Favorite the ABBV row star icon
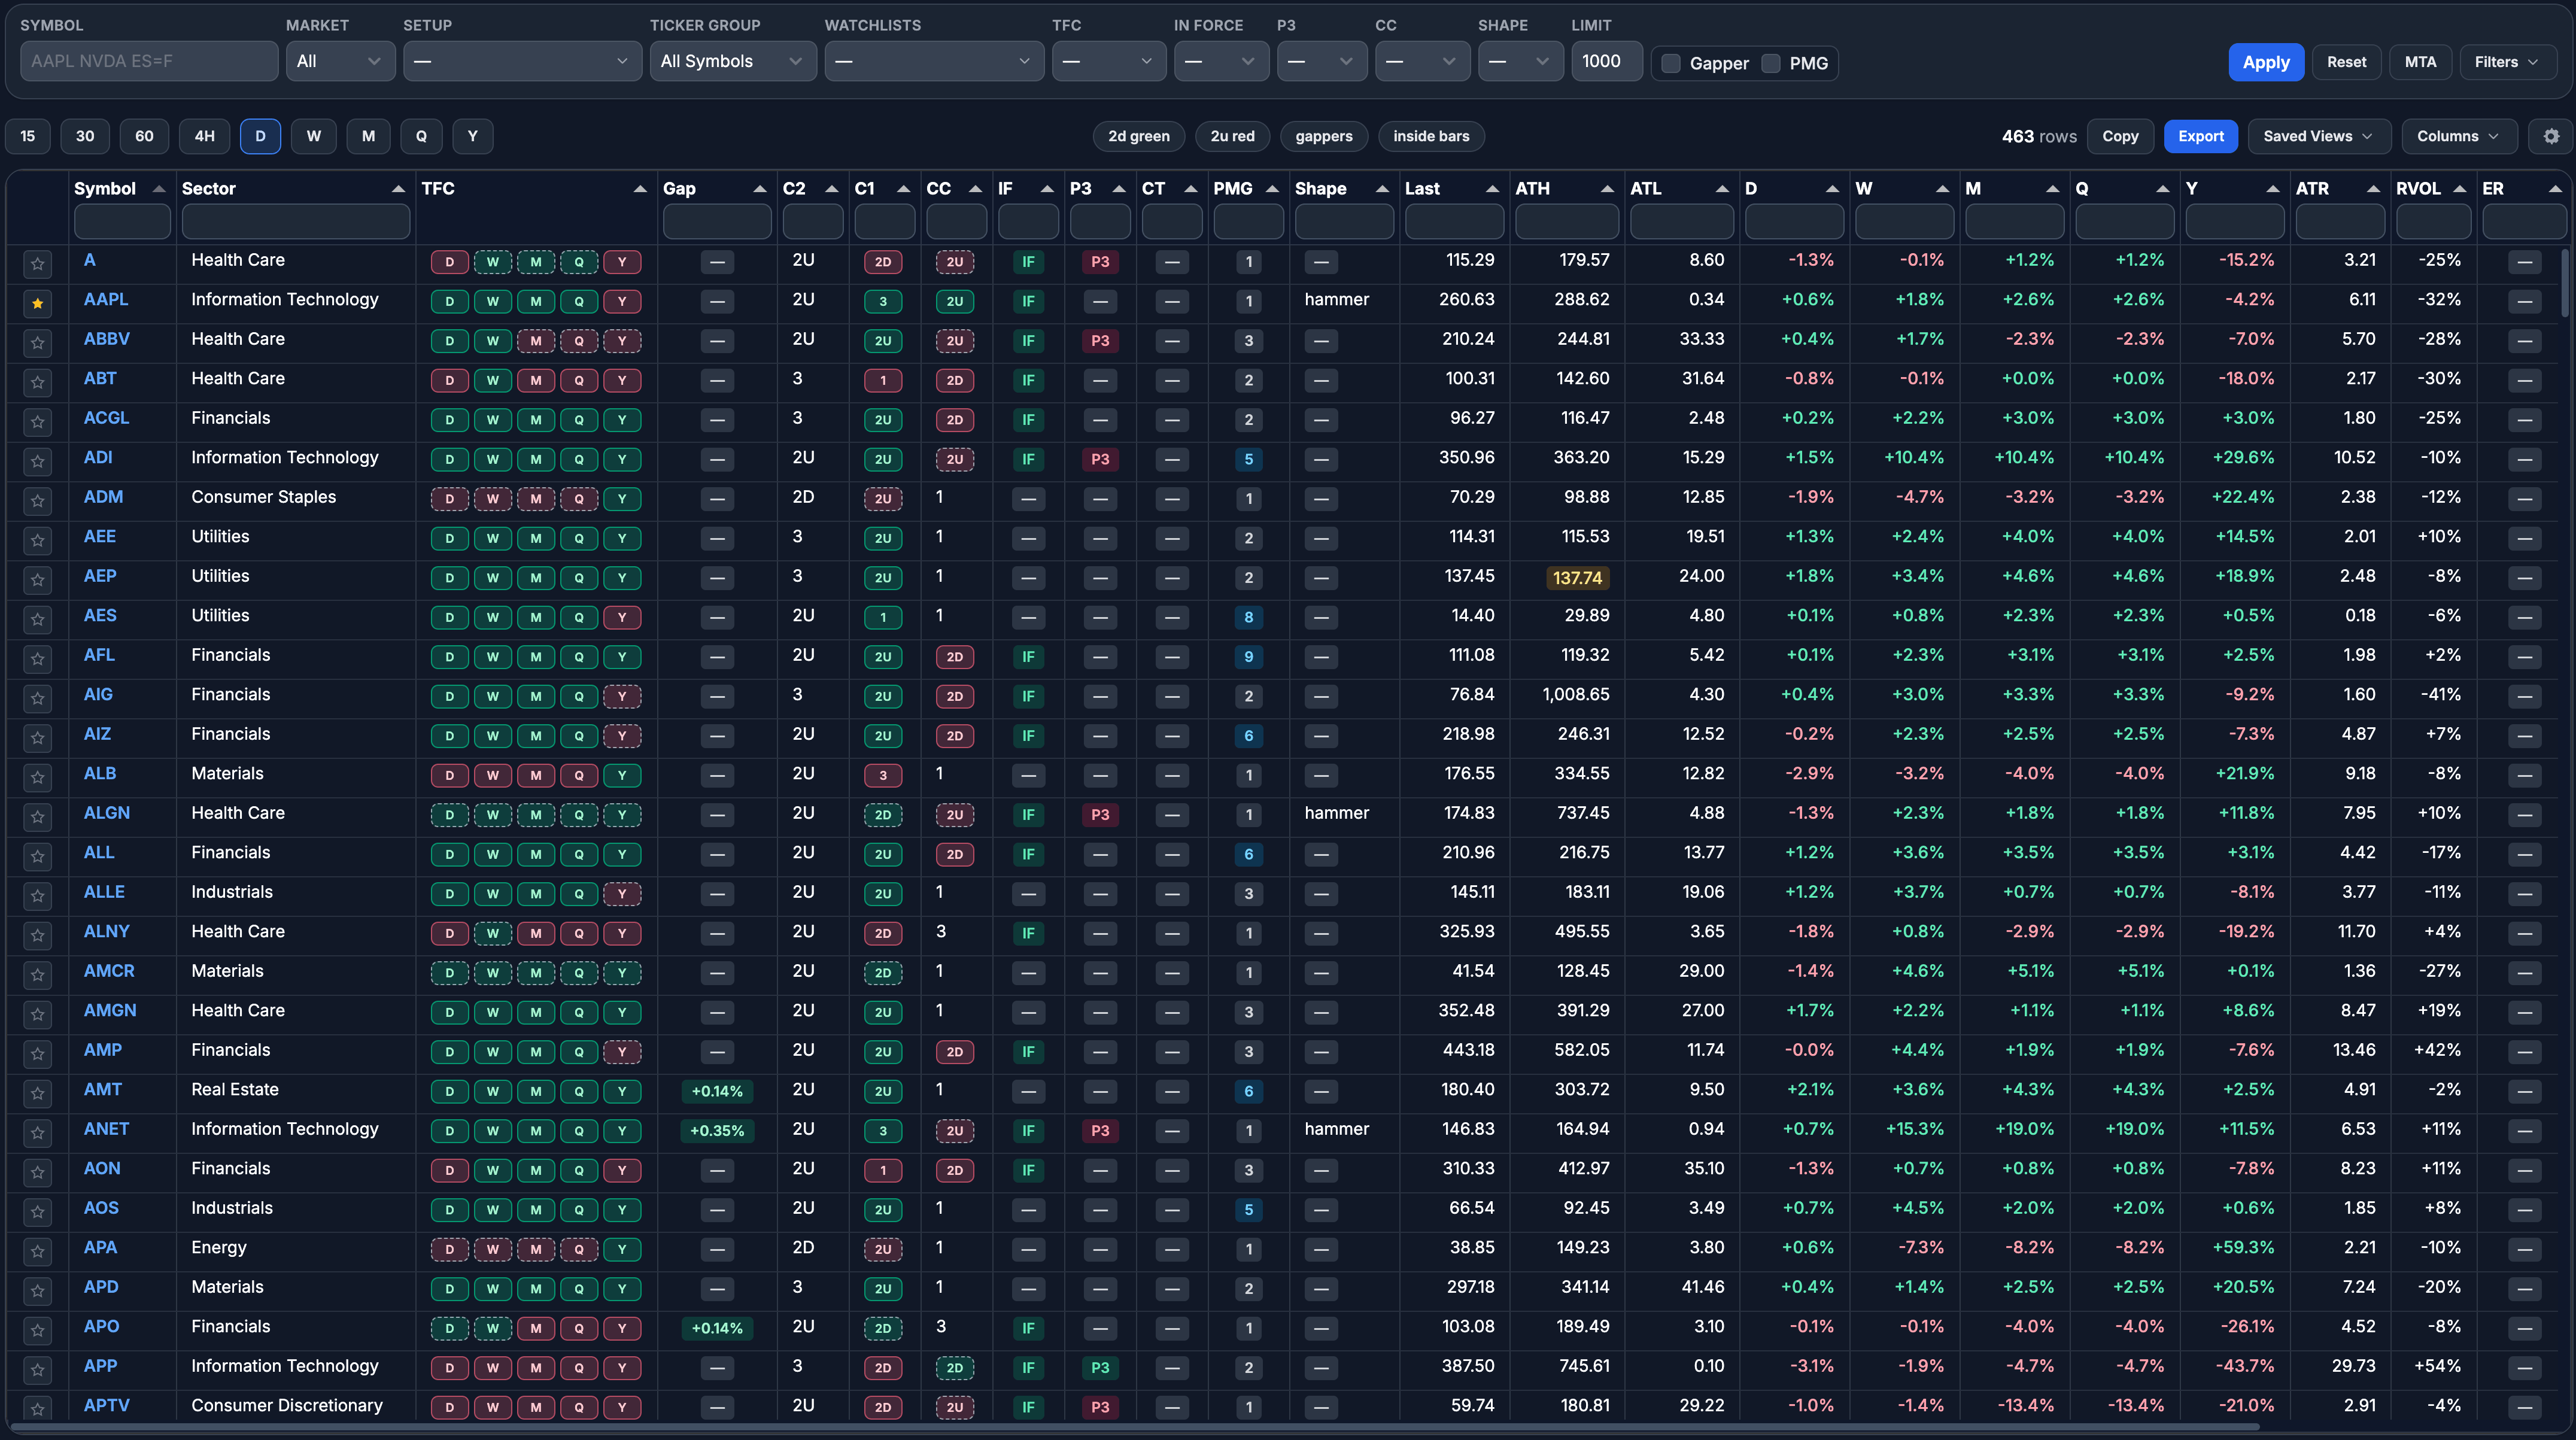2576x1440 pixels. [x=37, y=343]
